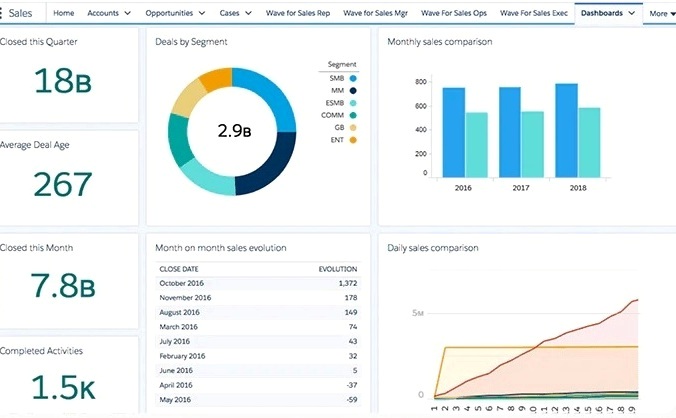Image resolution: width=676 pixels, height=418 pixels.
Task: Go to the Home tab
Action: point(63,13)
